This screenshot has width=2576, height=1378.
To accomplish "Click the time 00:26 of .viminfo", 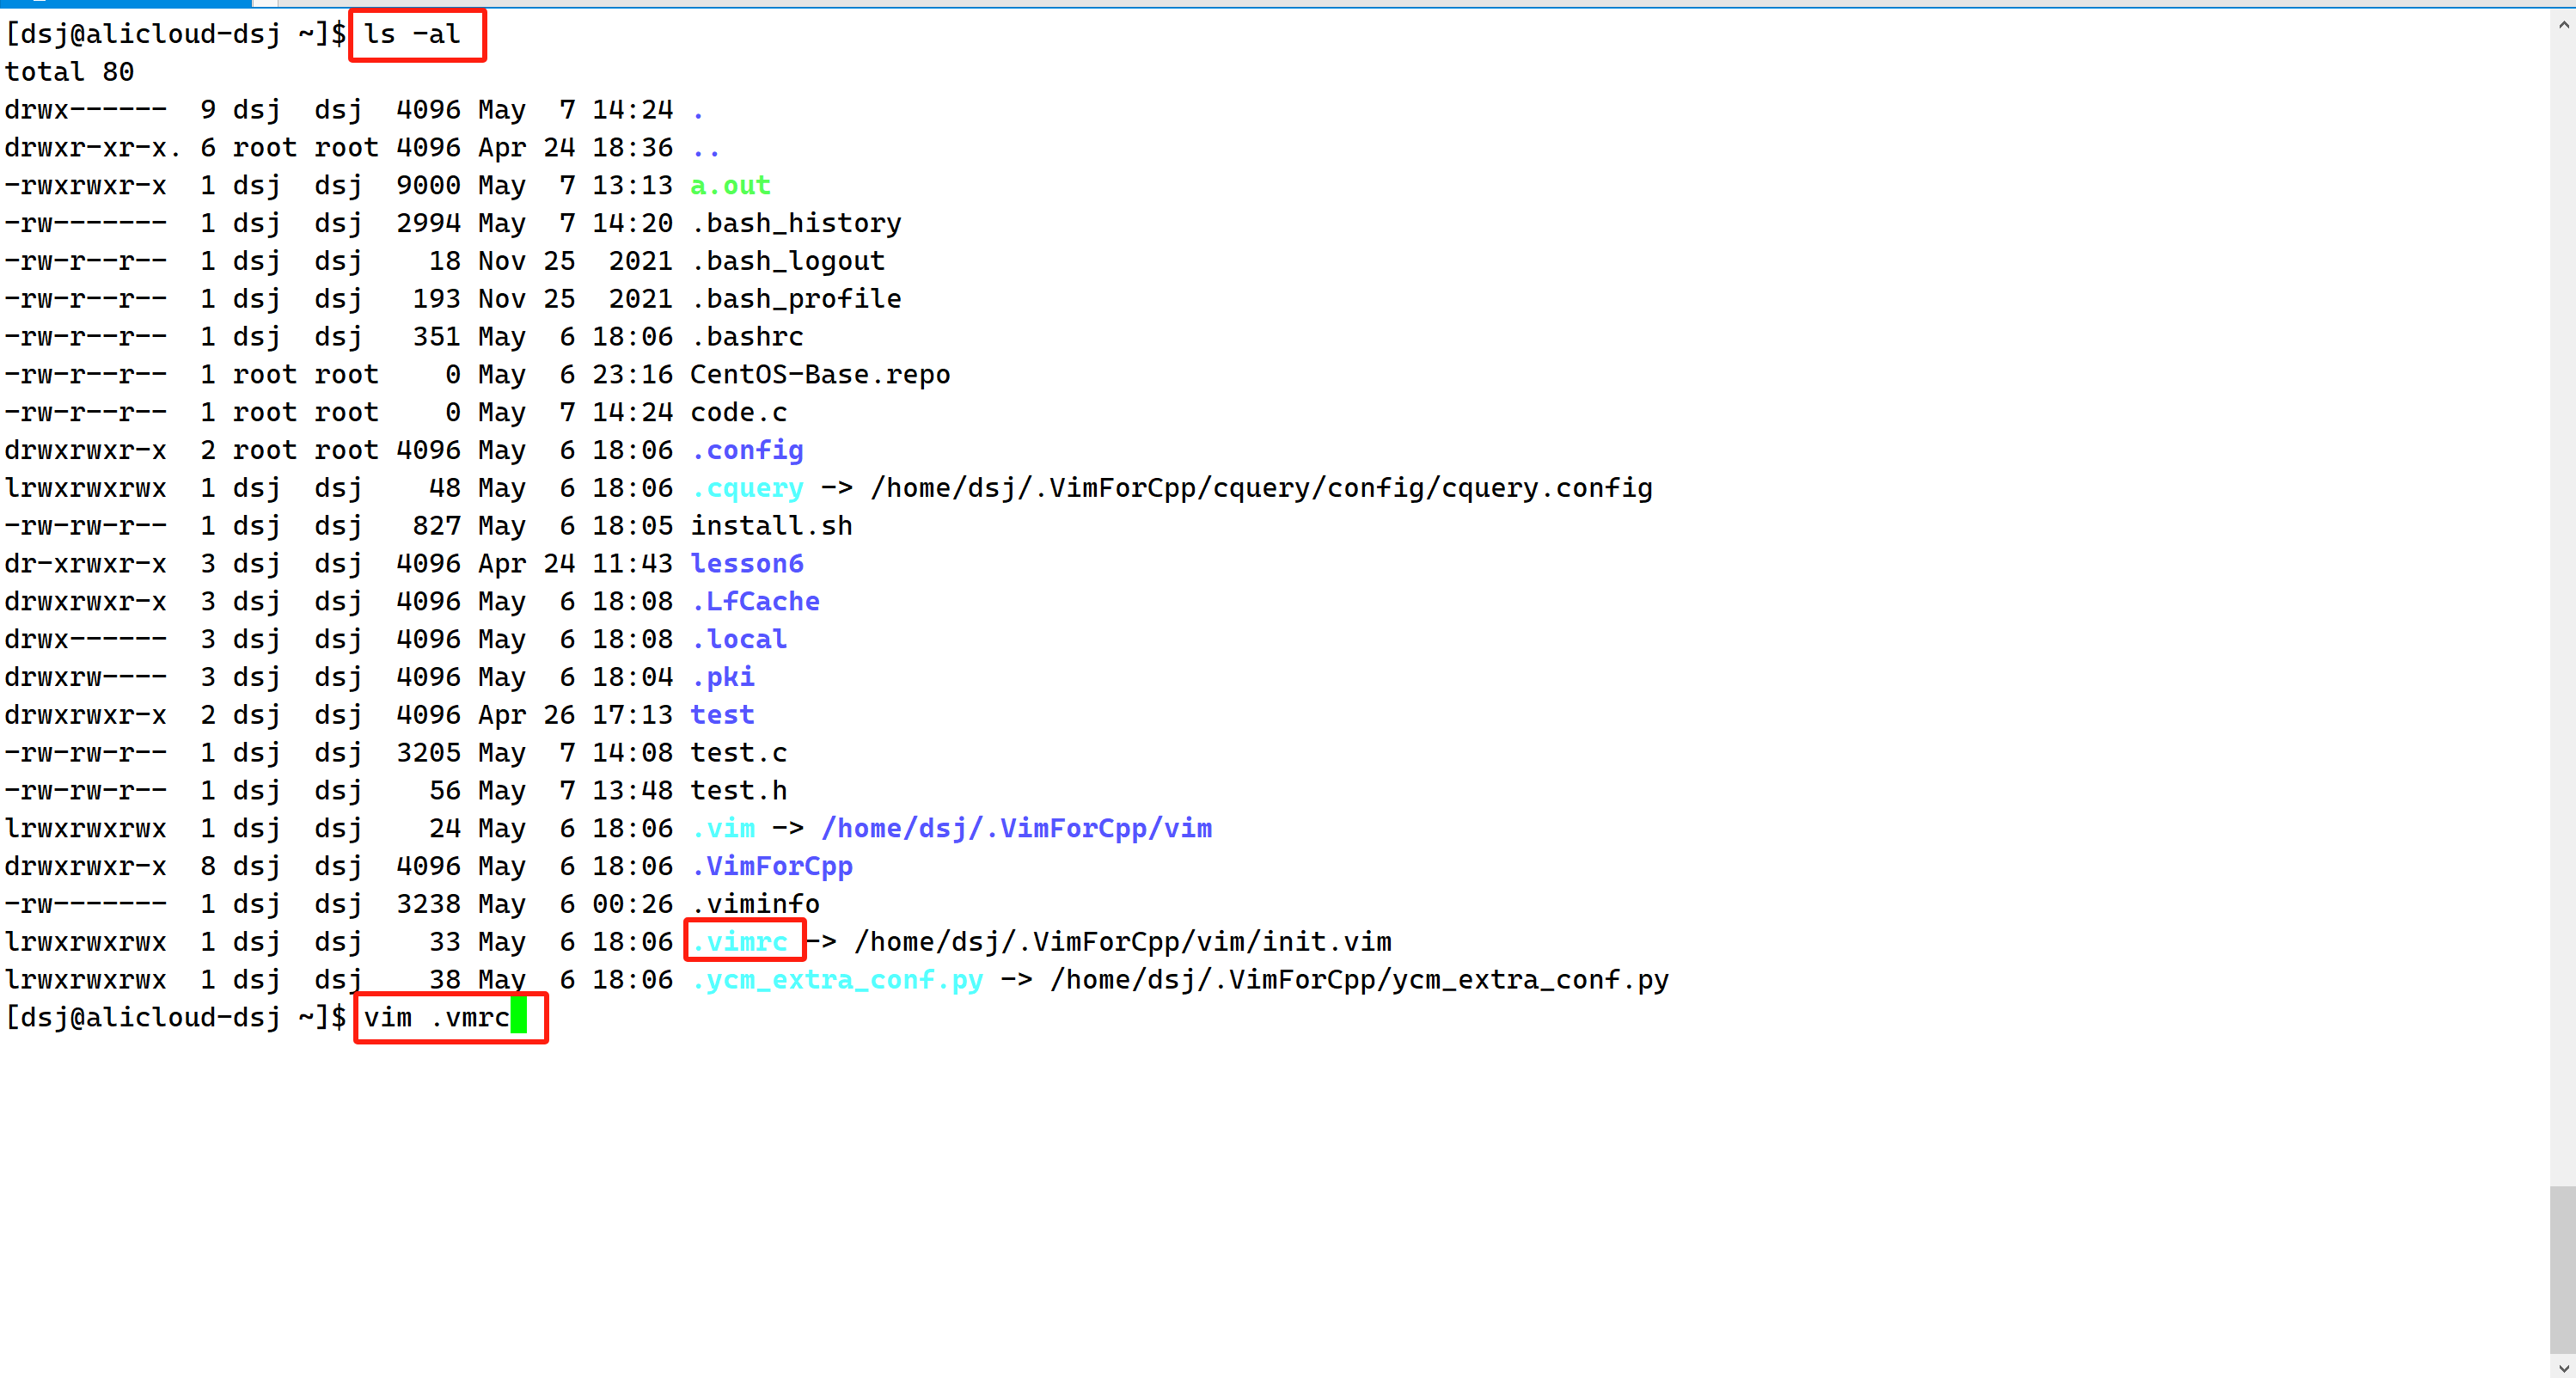I will click(632, 904).
